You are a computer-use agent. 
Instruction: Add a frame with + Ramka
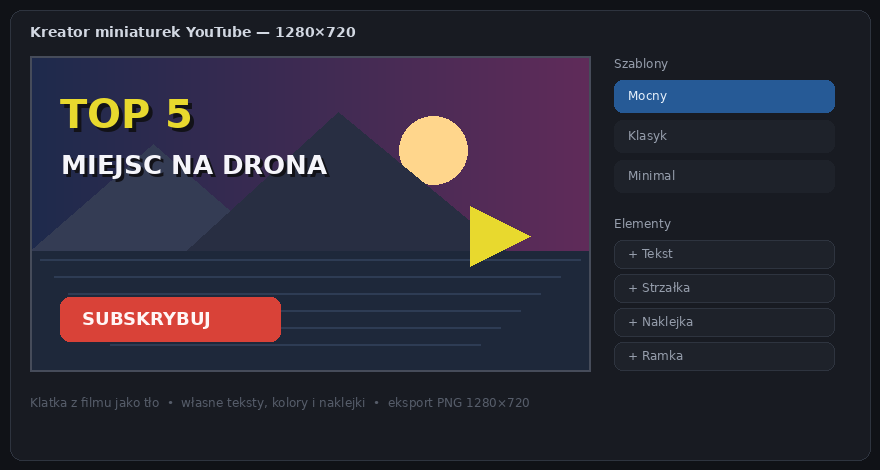coord(724,356)
